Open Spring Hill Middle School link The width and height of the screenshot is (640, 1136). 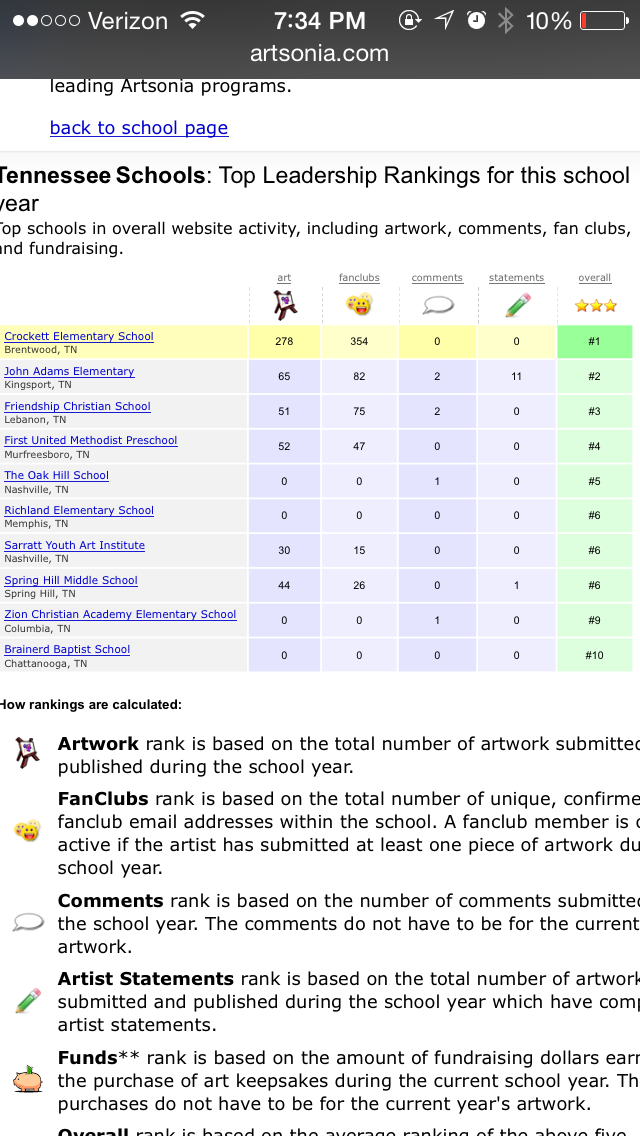click(x=71, y=580)
